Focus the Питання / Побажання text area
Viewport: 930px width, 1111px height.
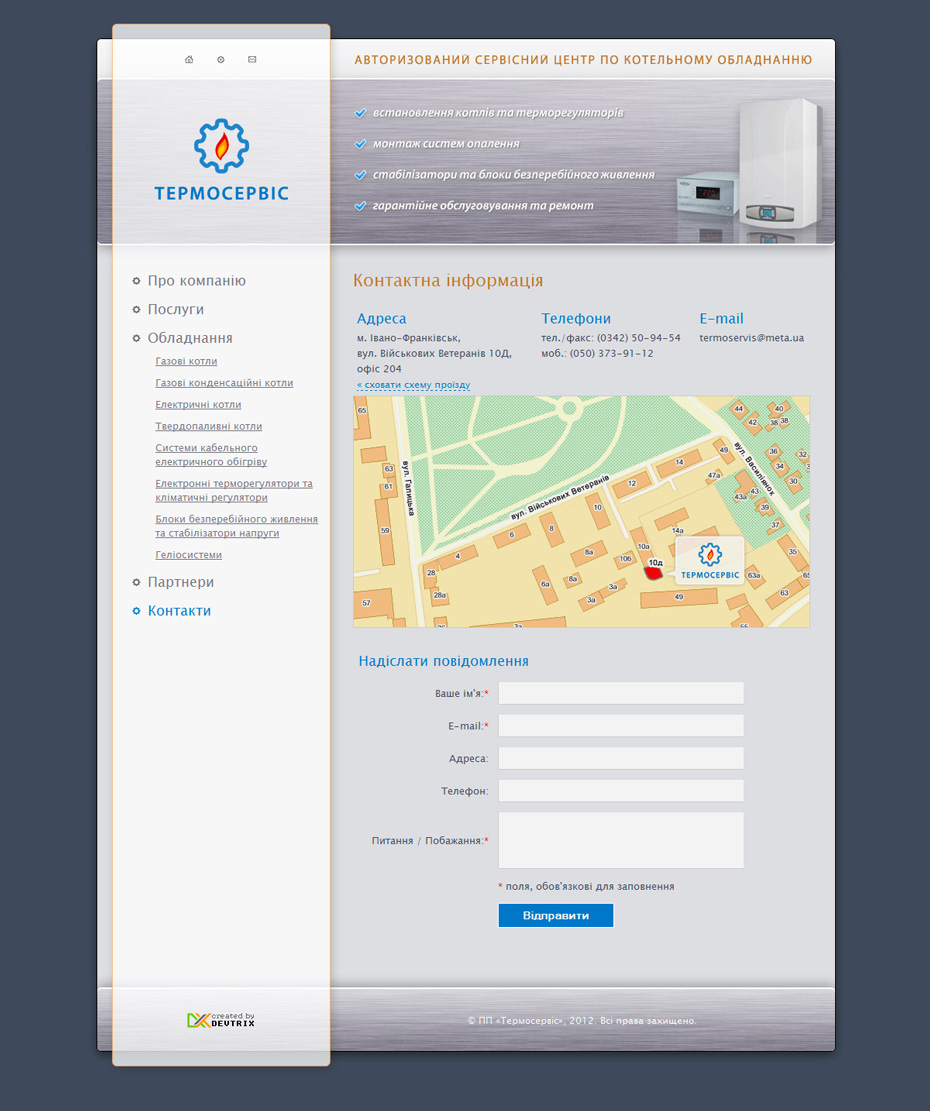pos(621,840)
